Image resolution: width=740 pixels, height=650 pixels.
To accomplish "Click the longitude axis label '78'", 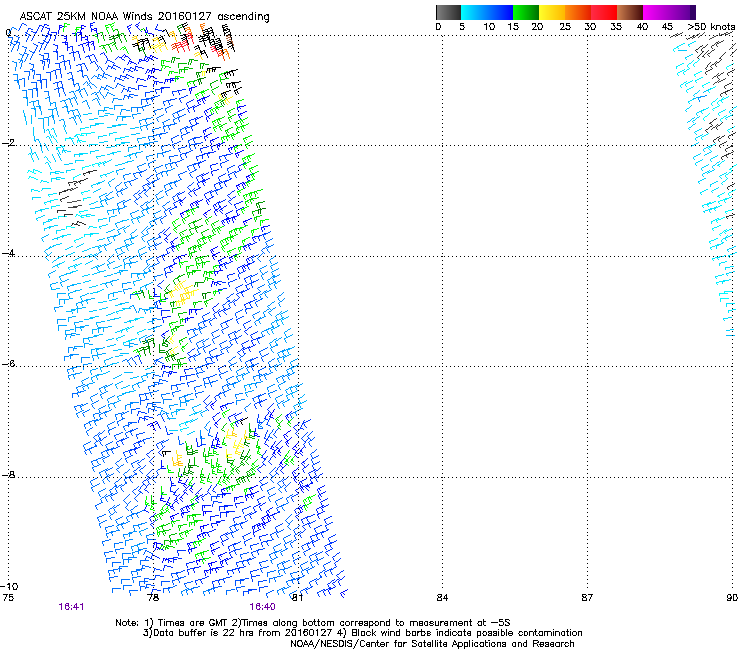I will coord(153,598).
